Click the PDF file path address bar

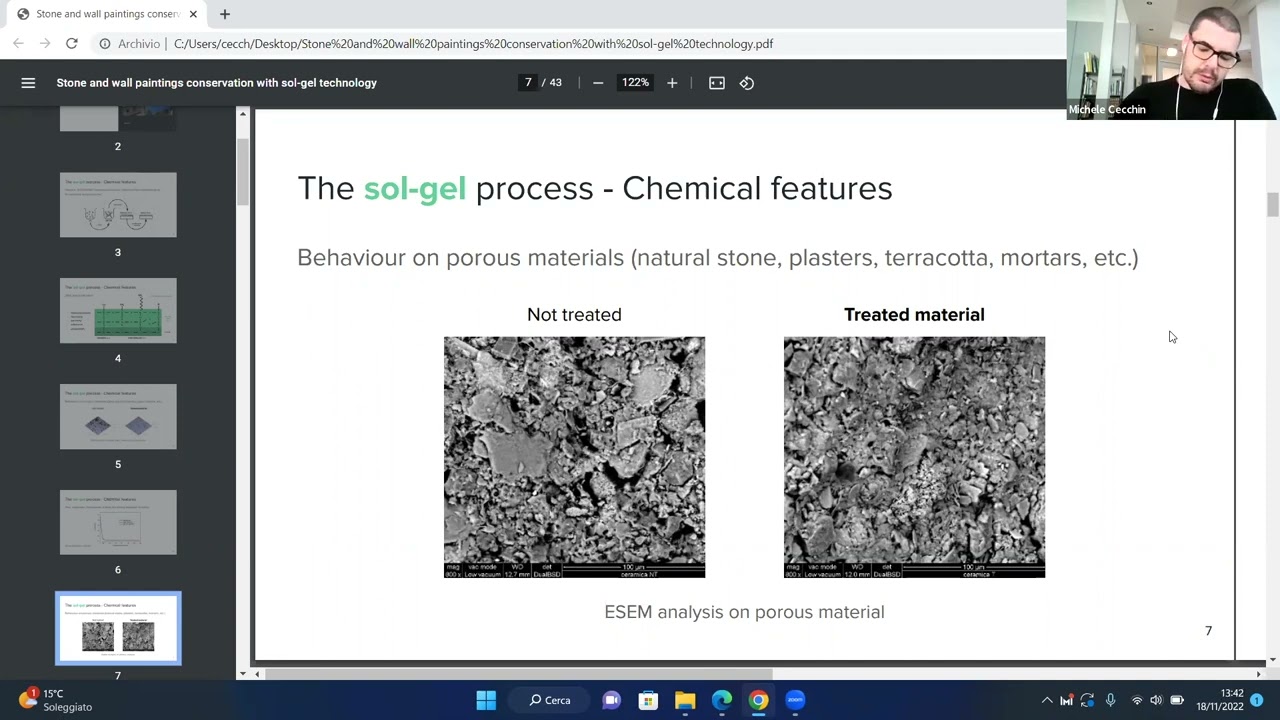(473, 44)
